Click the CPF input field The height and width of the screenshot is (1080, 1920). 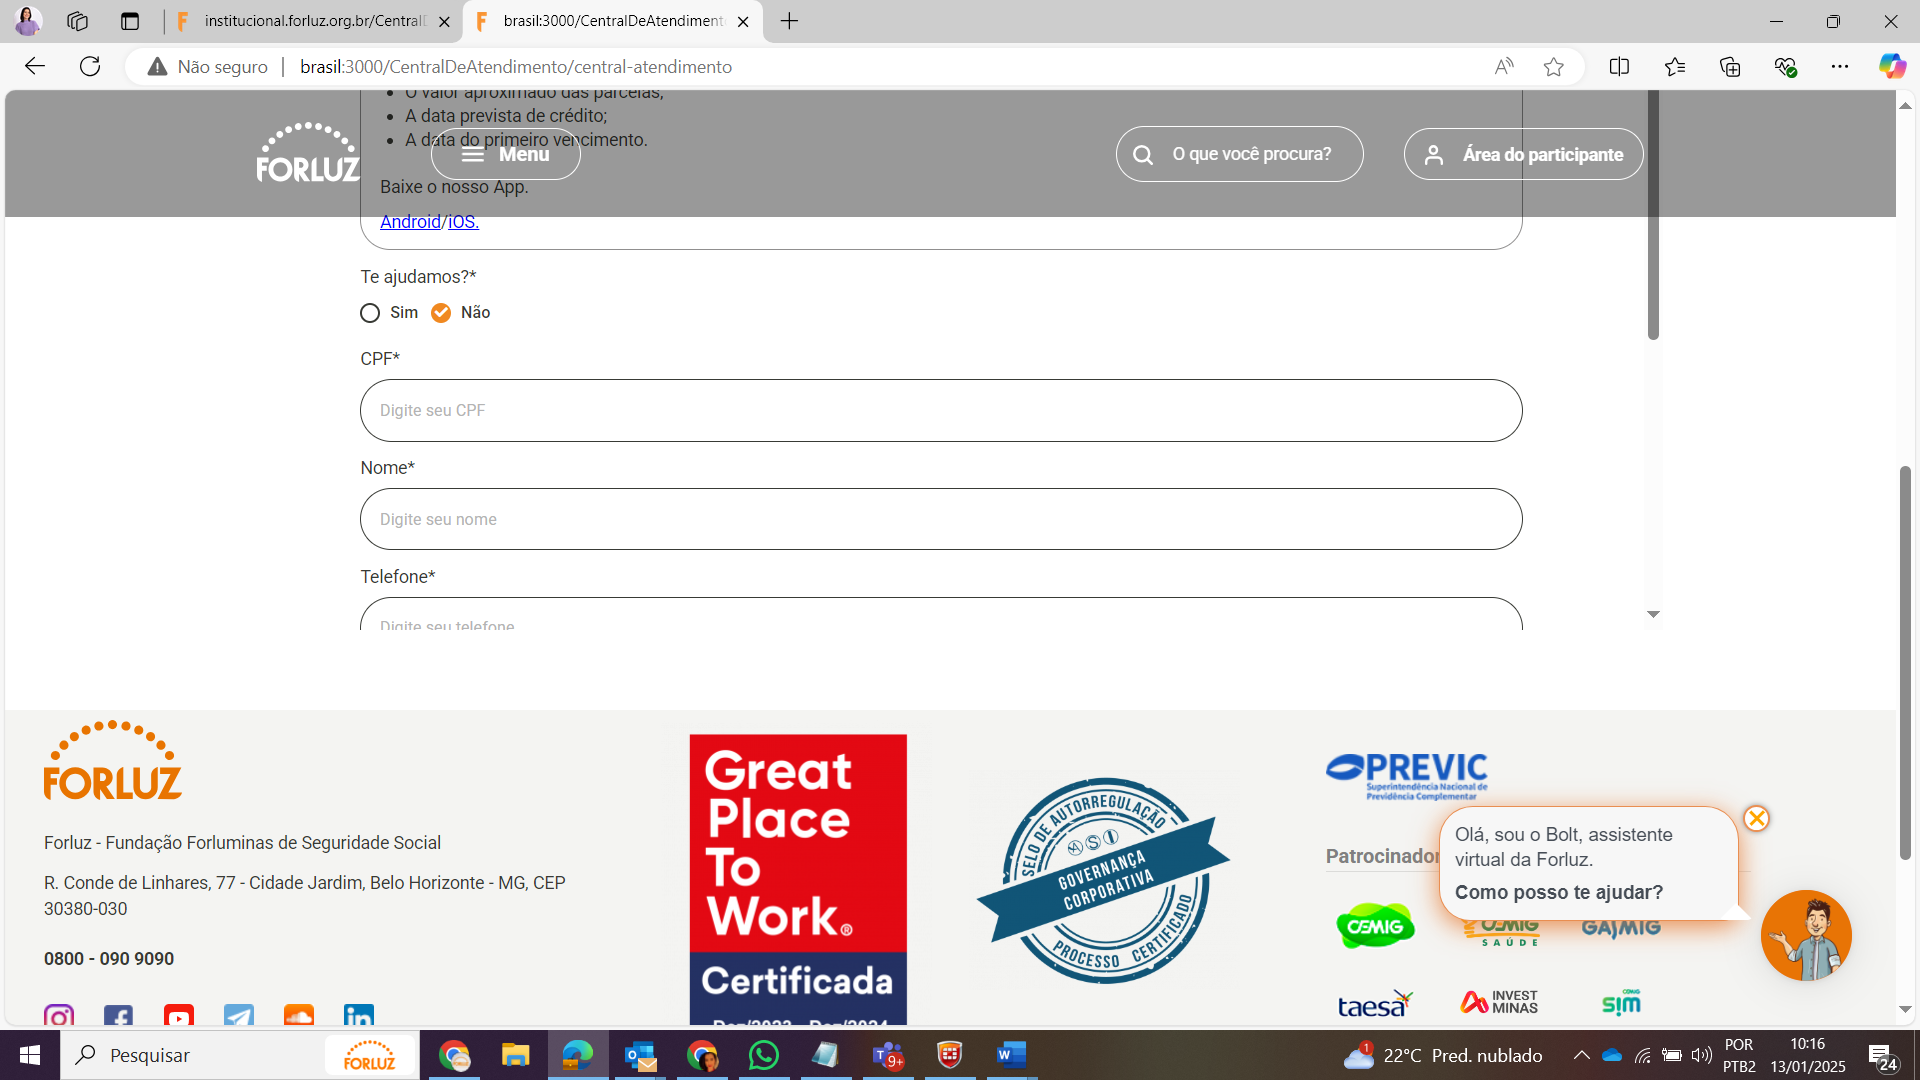click(940, 410)
